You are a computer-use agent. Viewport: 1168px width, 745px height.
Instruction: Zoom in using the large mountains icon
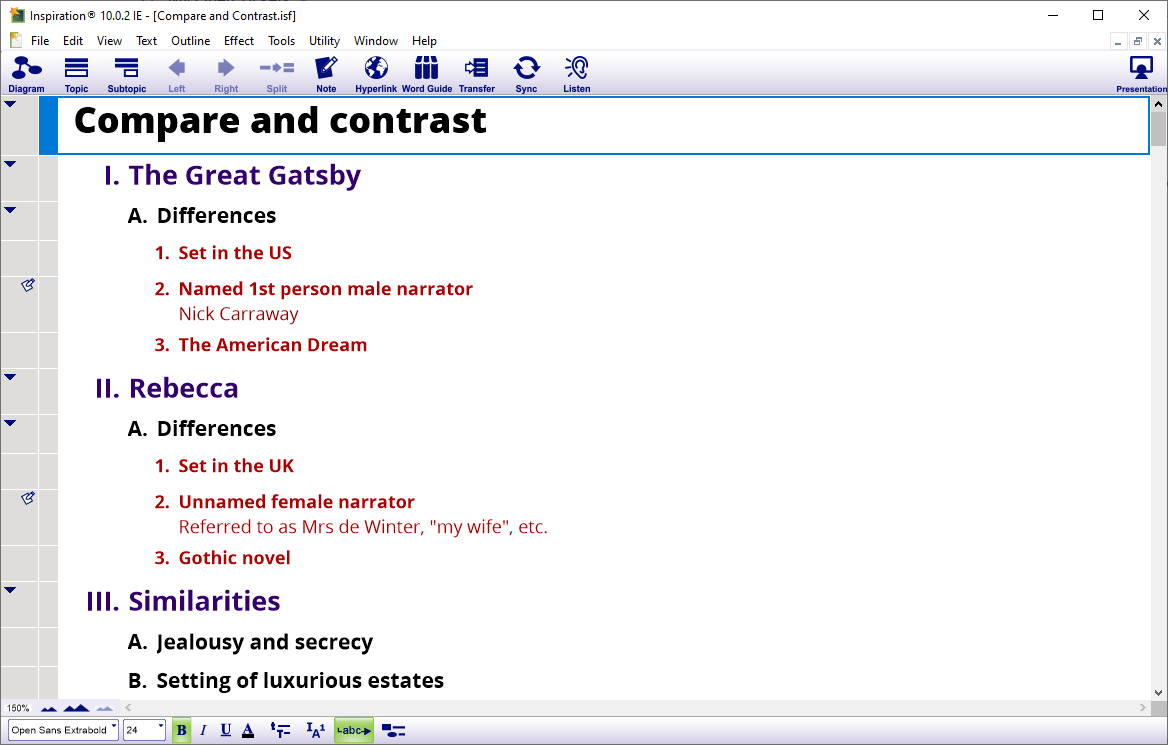coord(76,708)
